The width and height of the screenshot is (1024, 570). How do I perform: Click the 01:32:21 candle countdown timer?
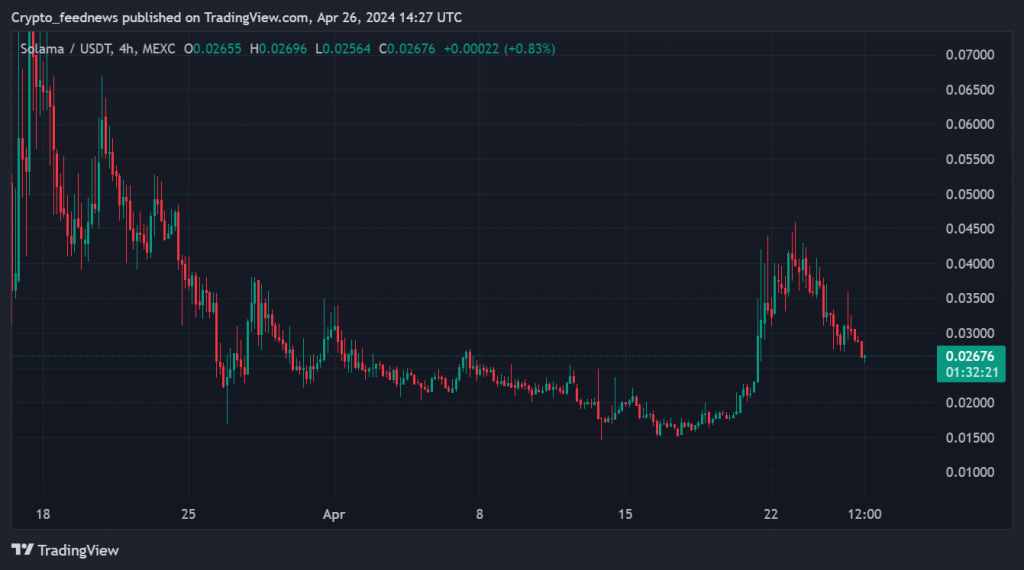tap(970, 372)
